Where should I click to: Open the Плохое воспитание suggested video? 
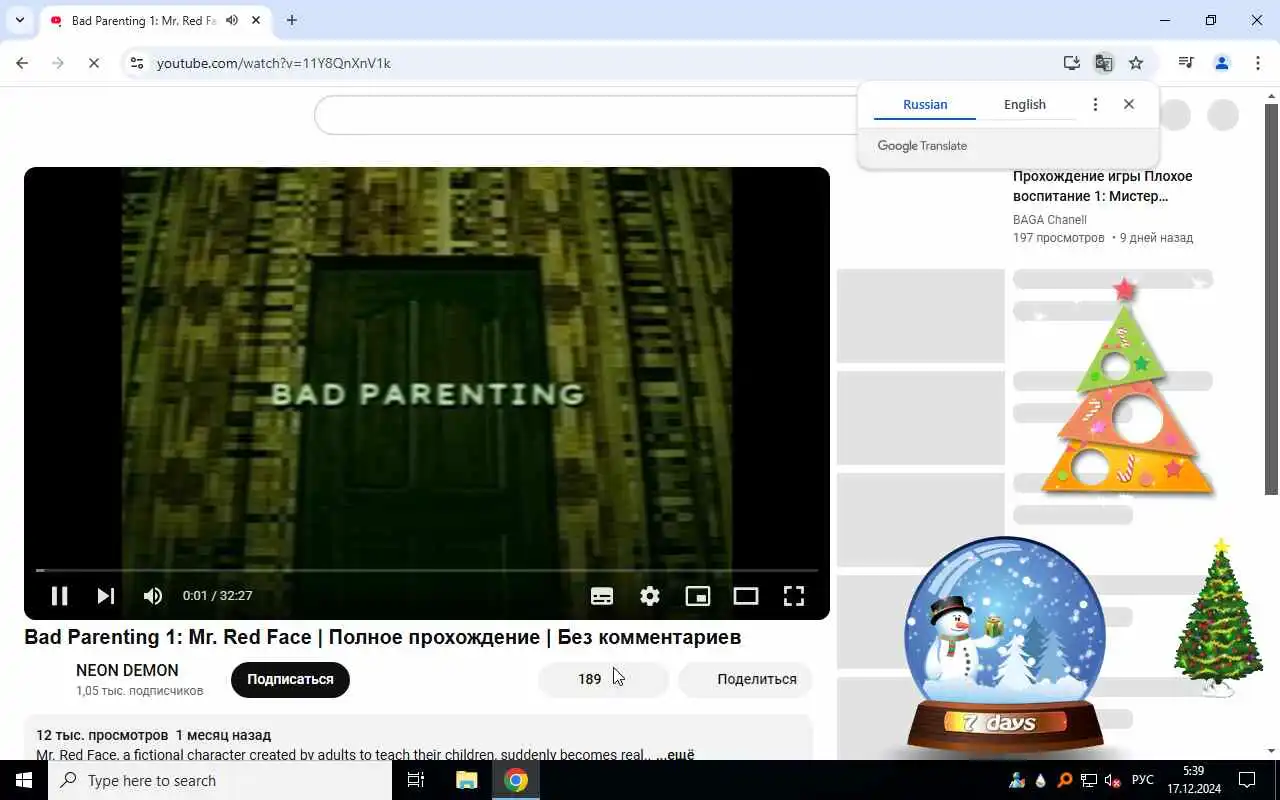(1102, 186)
